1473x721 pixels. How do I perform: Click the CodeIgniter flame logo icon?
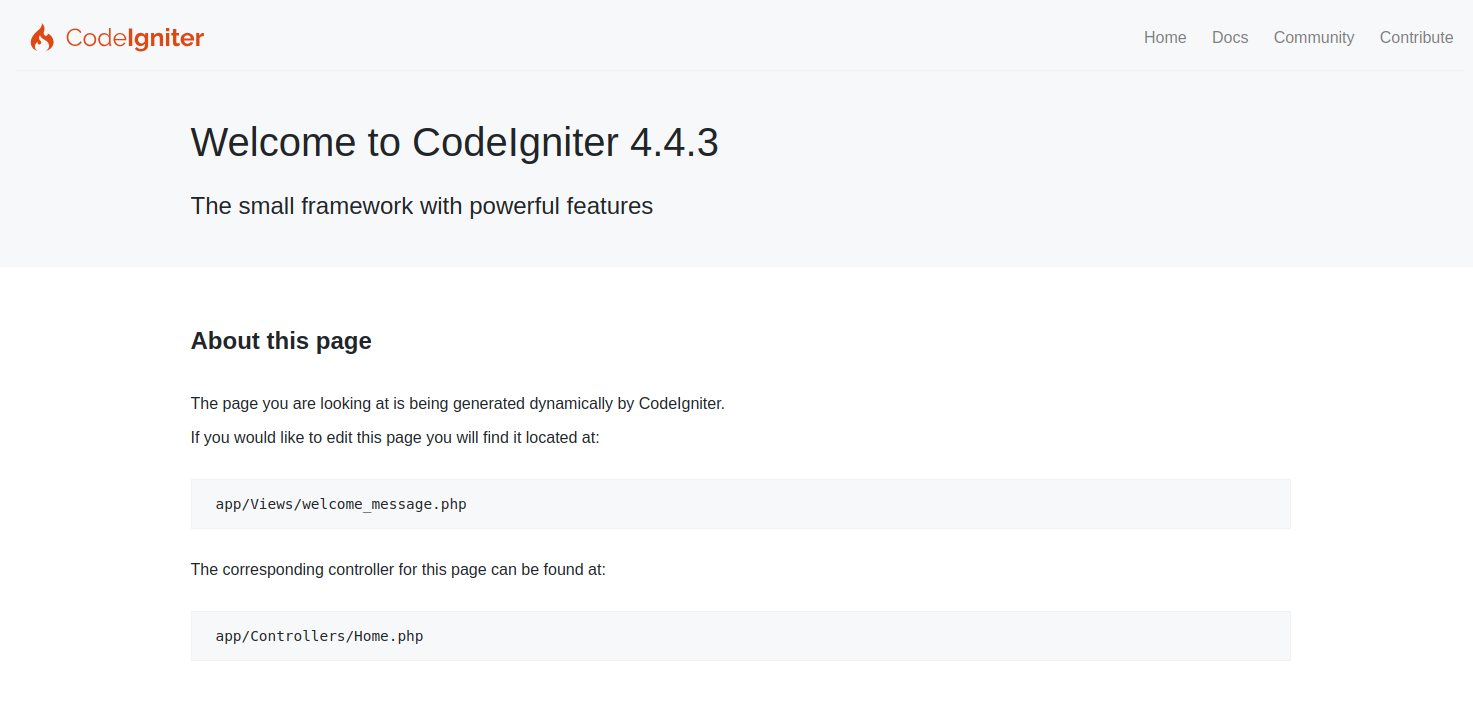tap(41, 38)
